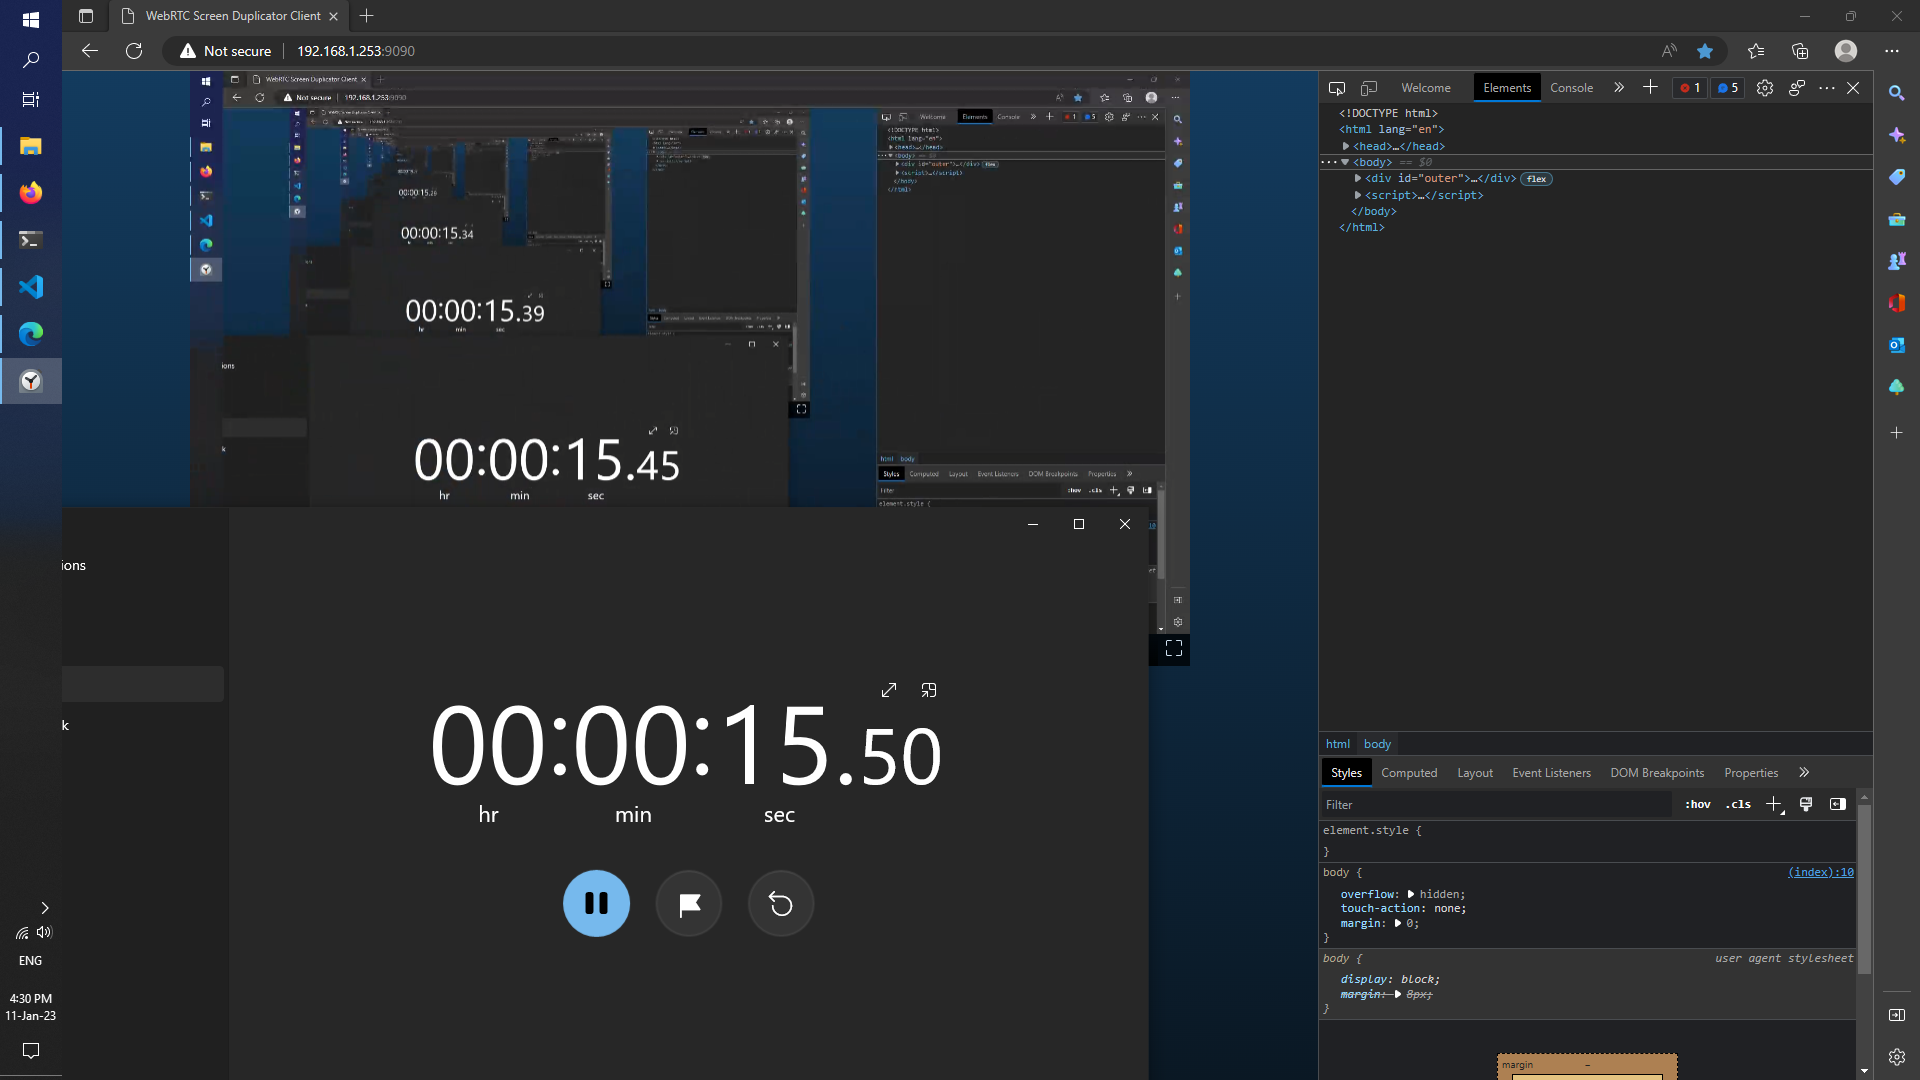The width and height of the screenshot is (1920, 1080).
Task: Click the inspect element picker icon
Action: [1337, 88]
